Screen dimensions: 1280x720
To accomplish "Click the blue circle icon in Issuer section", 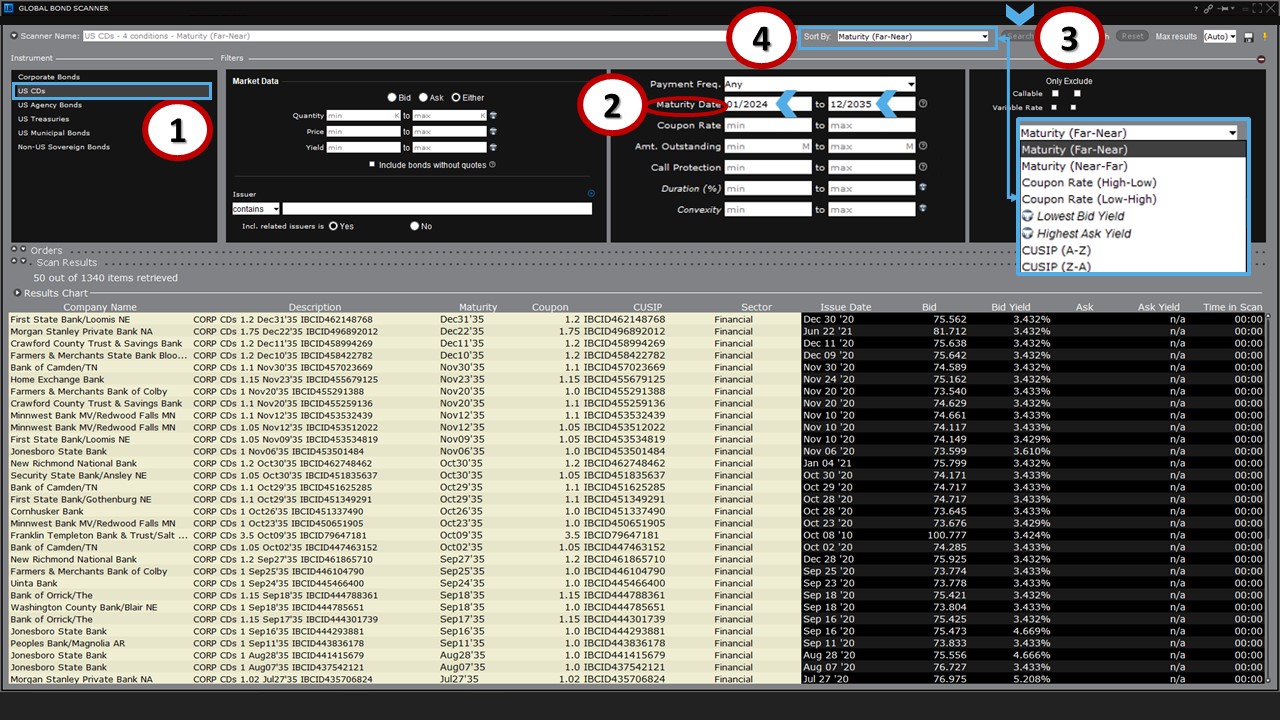I will [591, 193].
